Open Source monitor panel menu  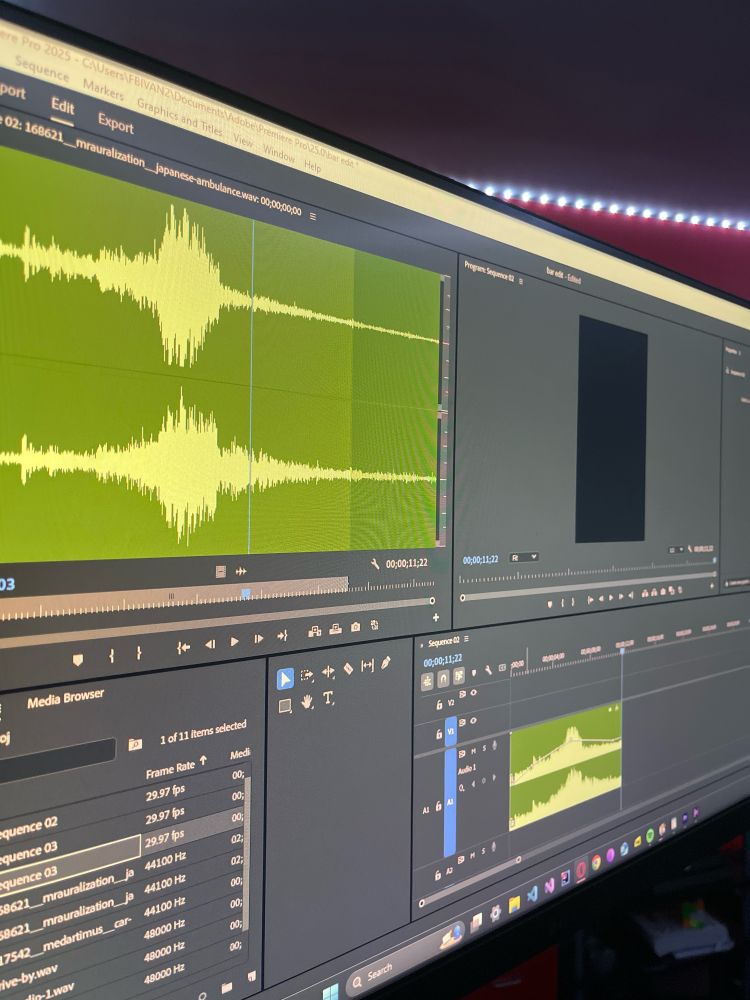[312, 216]
